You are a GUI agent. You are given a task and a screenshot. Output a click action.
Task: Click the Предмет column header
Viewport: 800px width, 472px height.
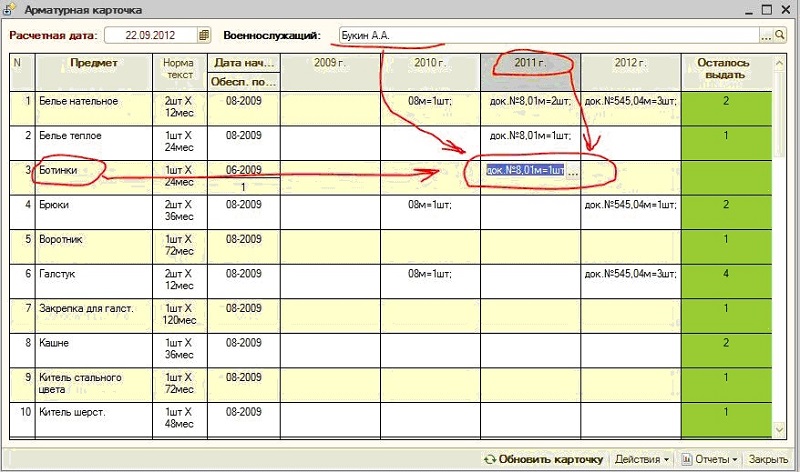[94, 63]
